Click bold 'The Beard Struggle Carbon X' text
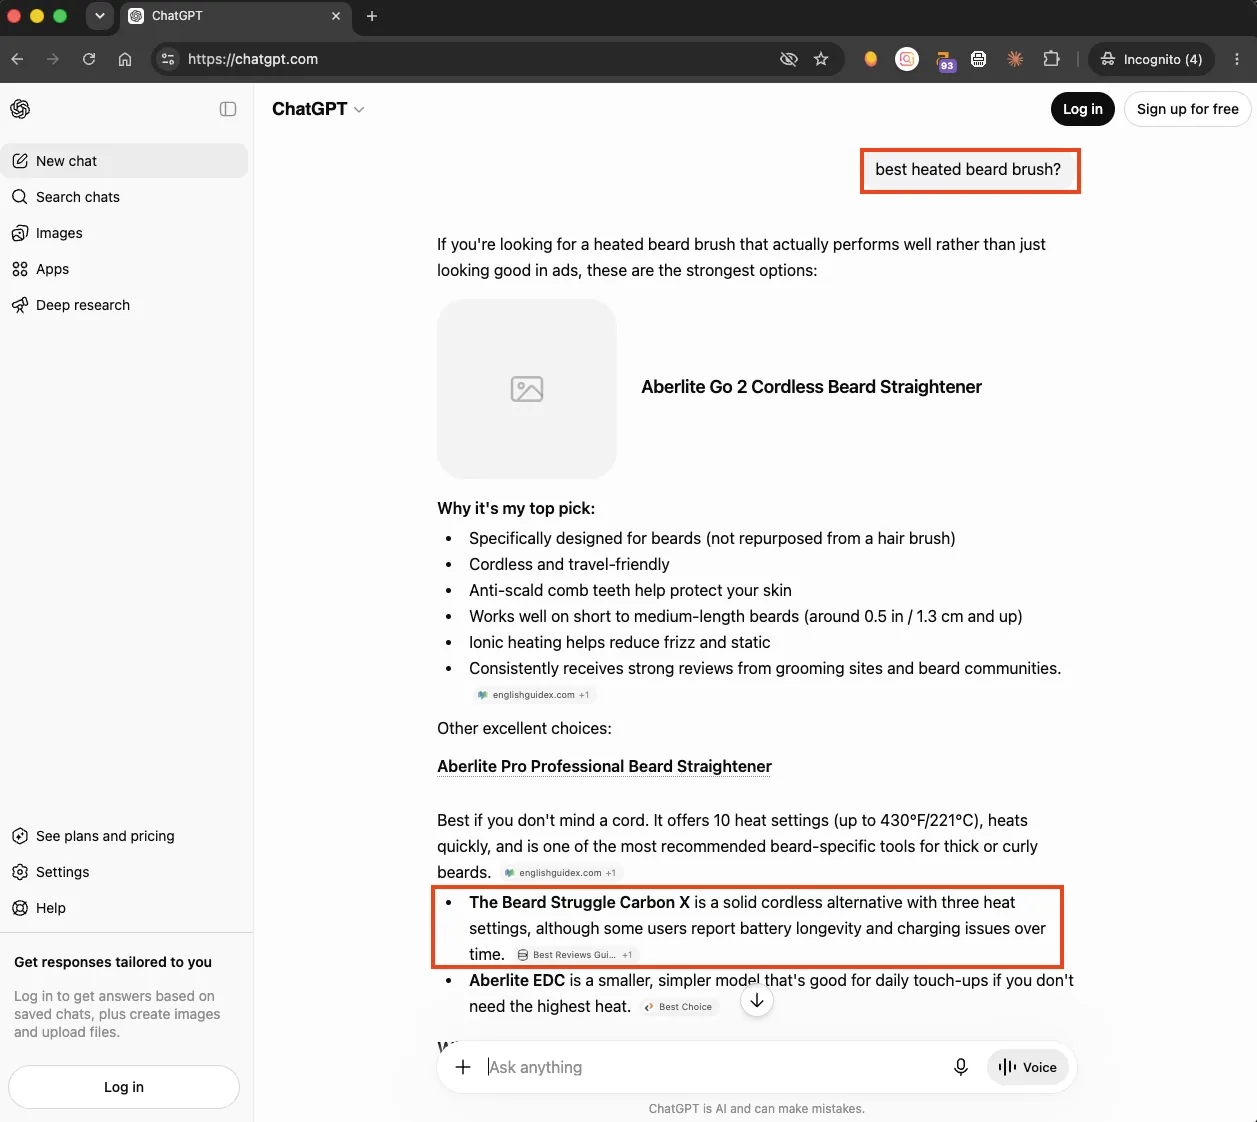Screen dimensions: 1257x1122 580,902
